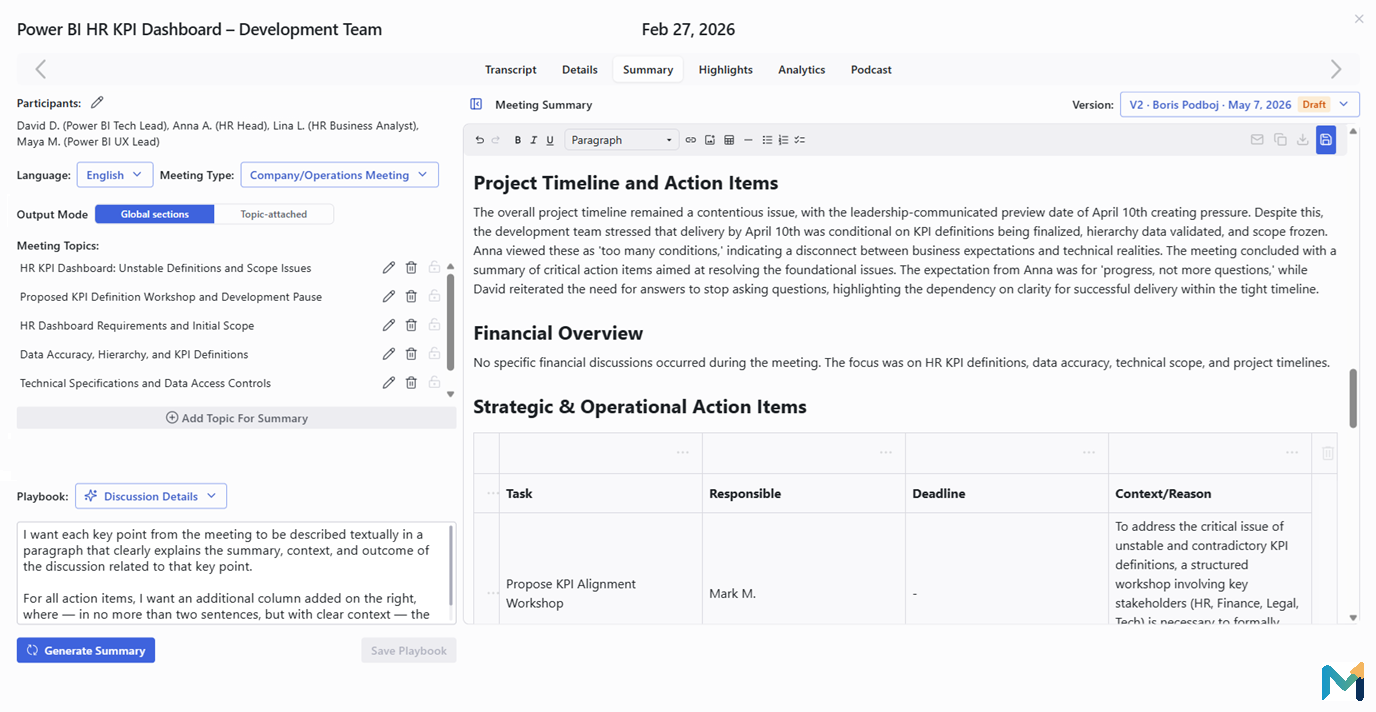Go to next meeting with right arrow
The width and height of the screenshot is (1376, 712).
click(x=1336, y=69)
